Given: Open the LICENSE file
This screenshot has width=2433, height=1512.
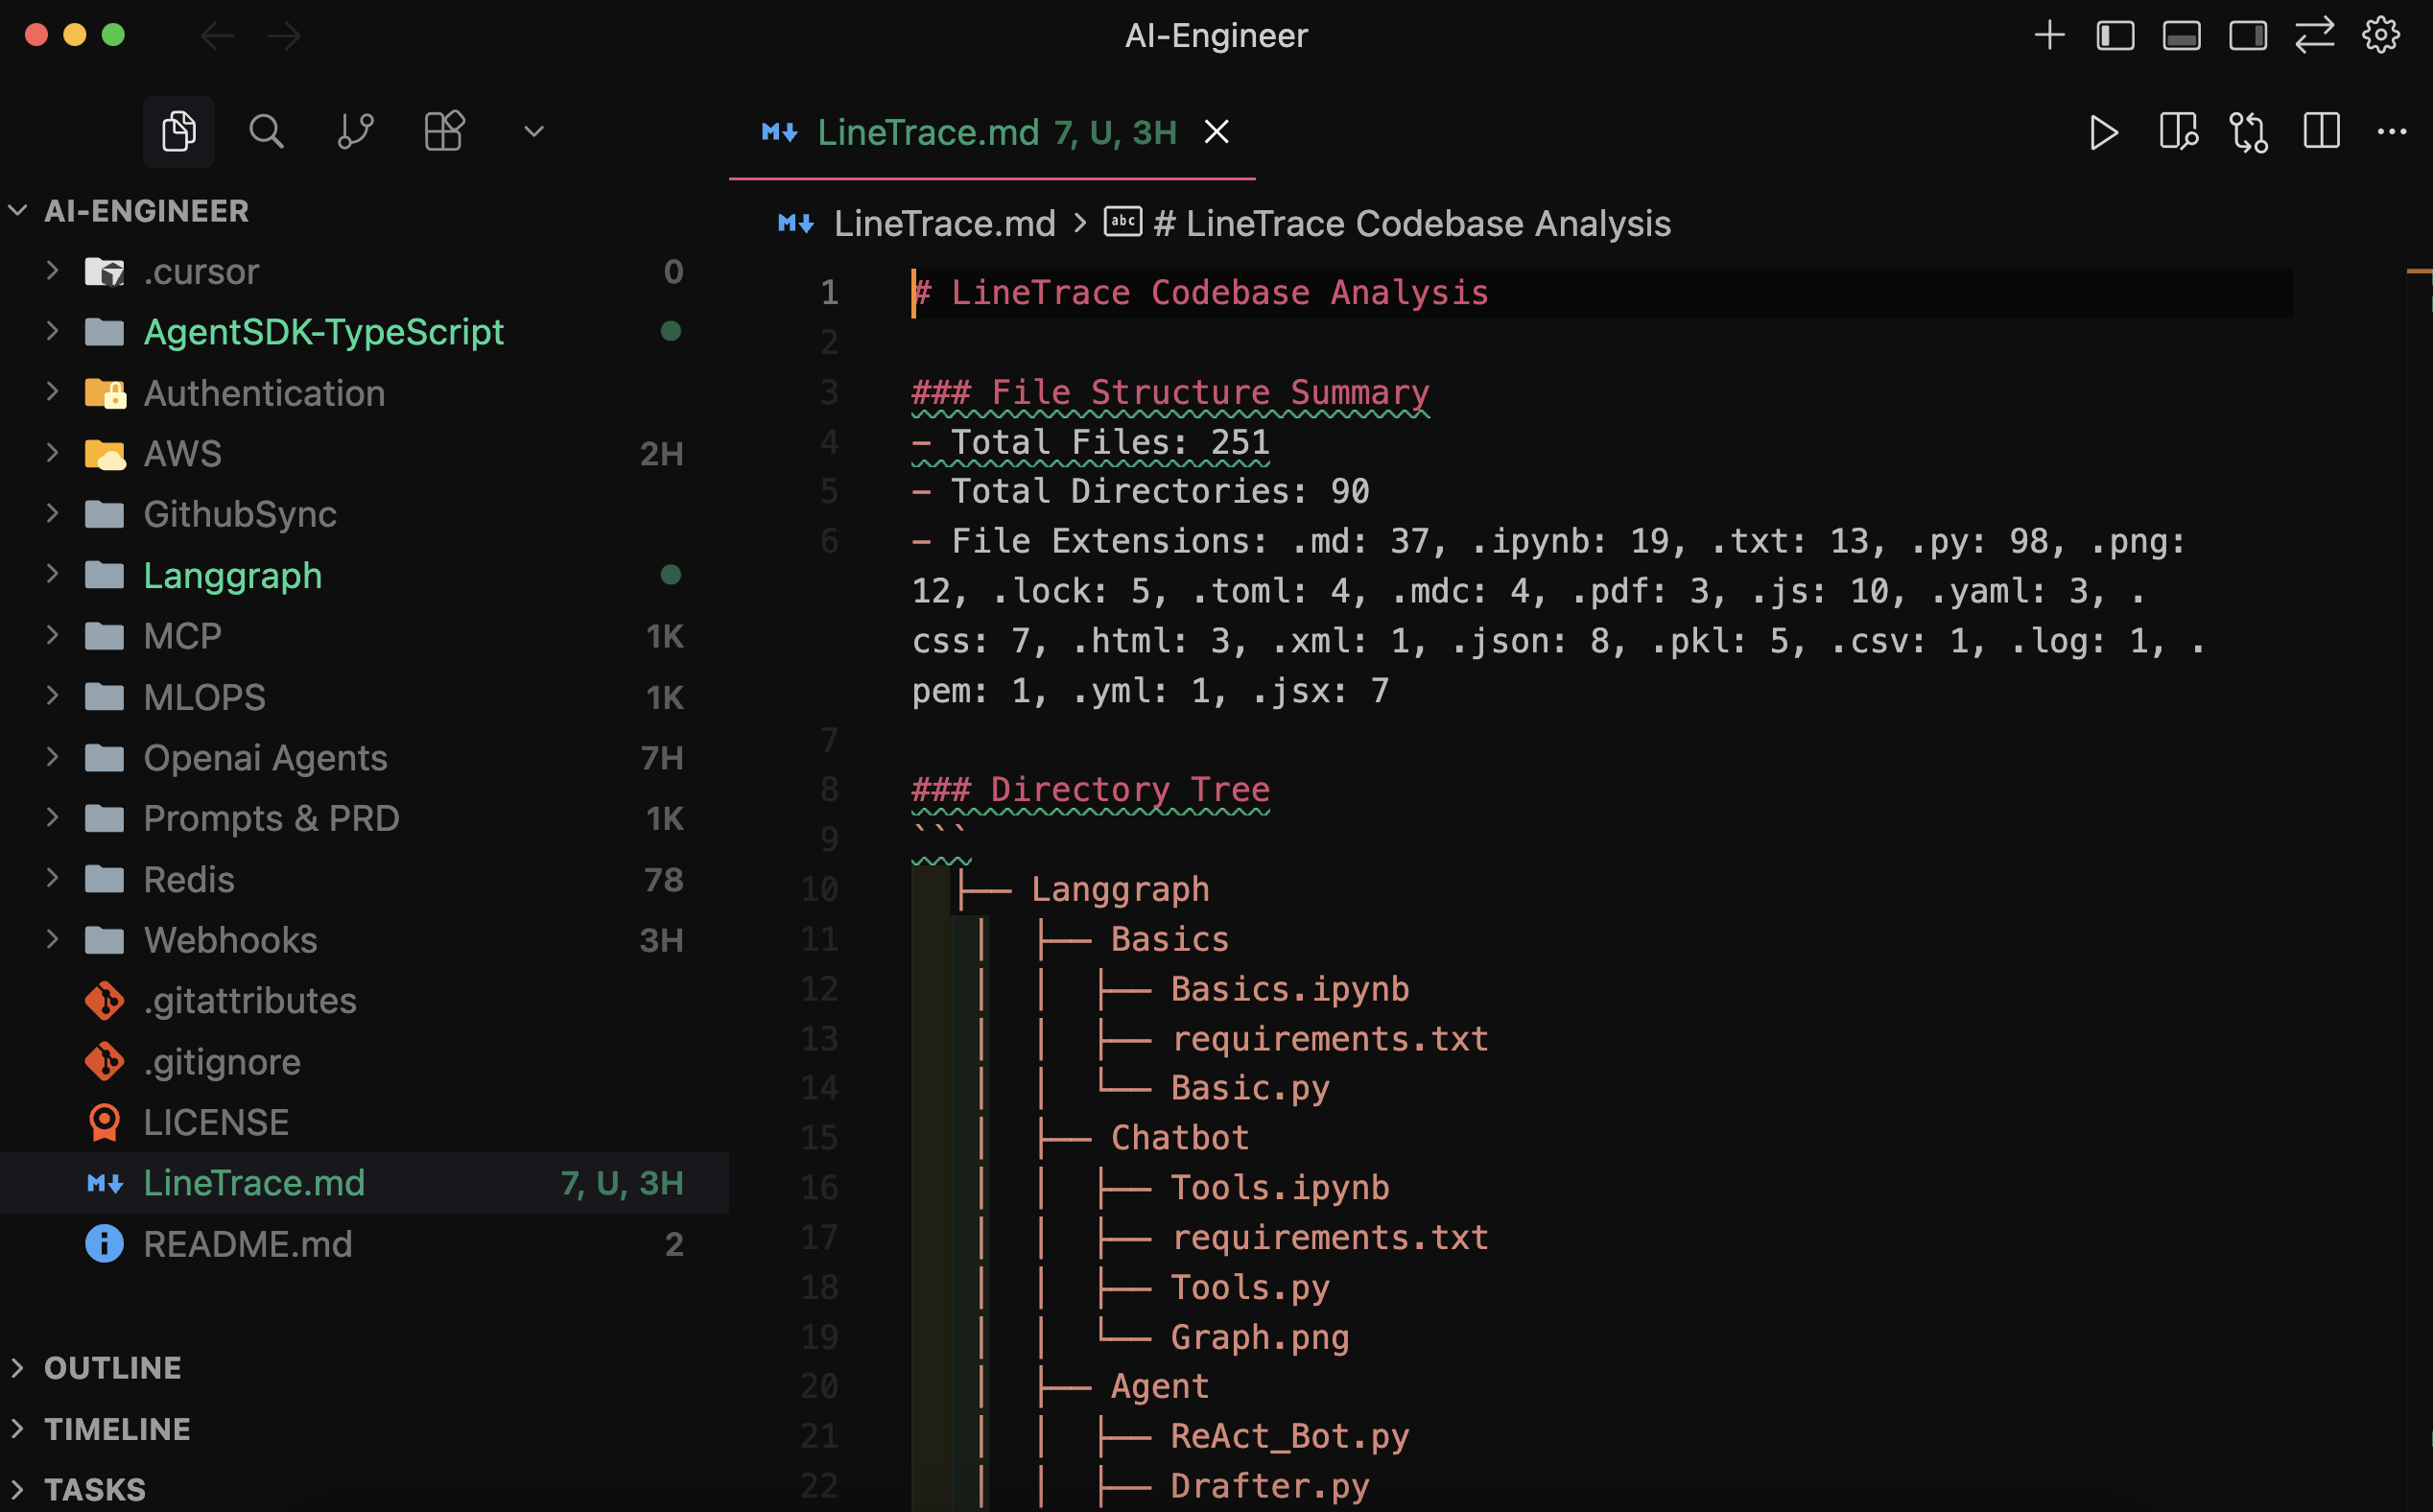Looking at the screenshot, I should pos(364,1122).
